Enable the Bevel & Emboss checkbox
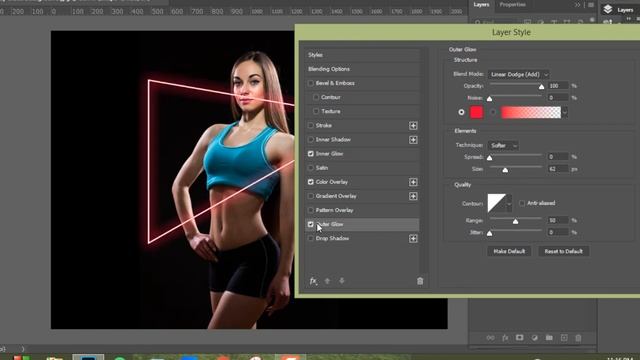The width and height of the screenshot is (640, 360). (311, 83)
